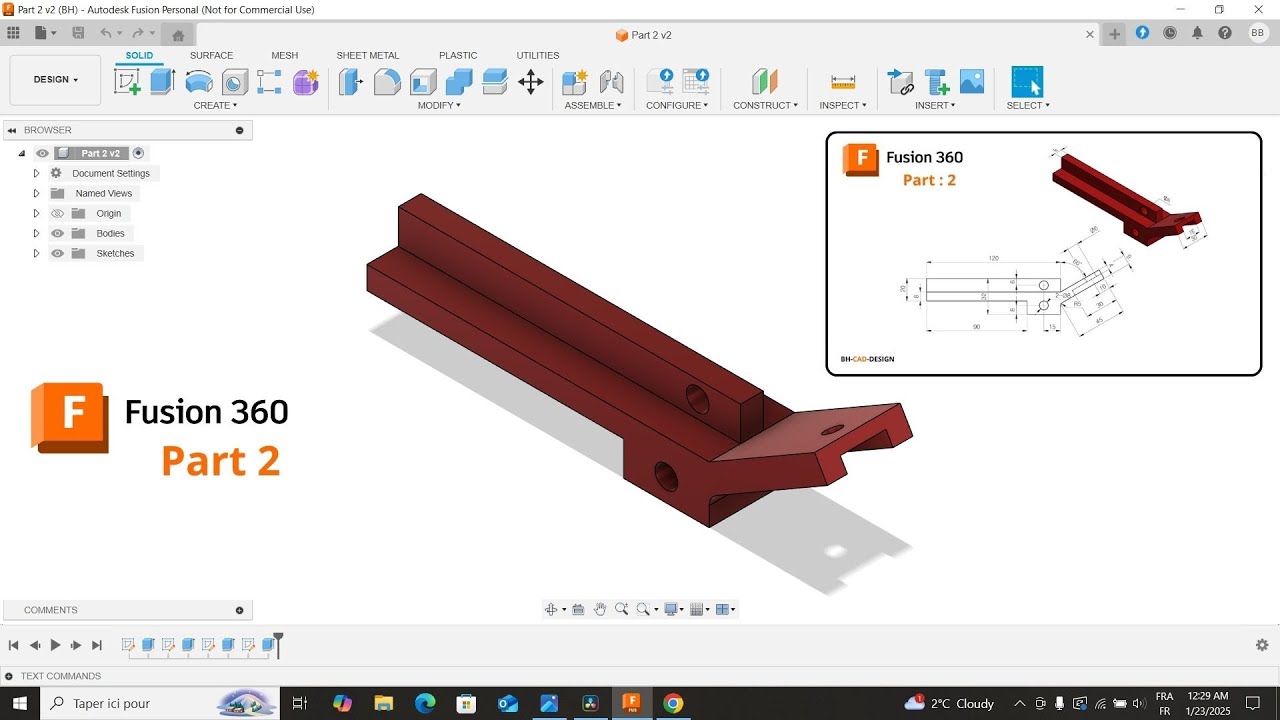Toggle Origin folder visibility eye
This screenshot has height=720, width=1280.
(57, 213)
